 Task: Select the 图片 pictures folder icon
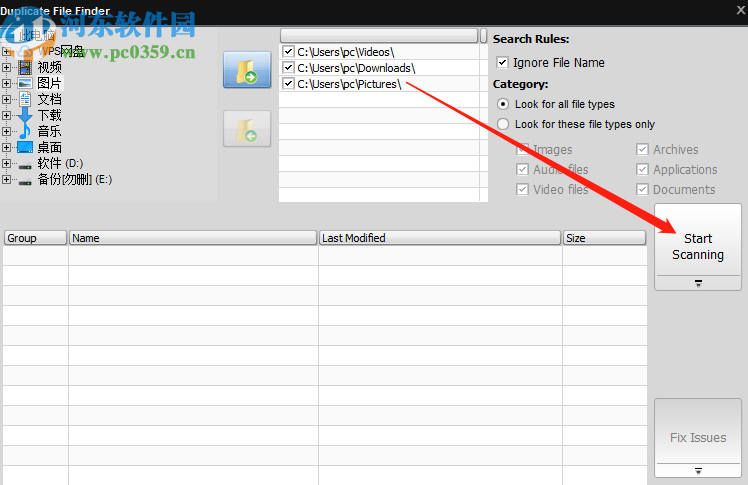25,83
